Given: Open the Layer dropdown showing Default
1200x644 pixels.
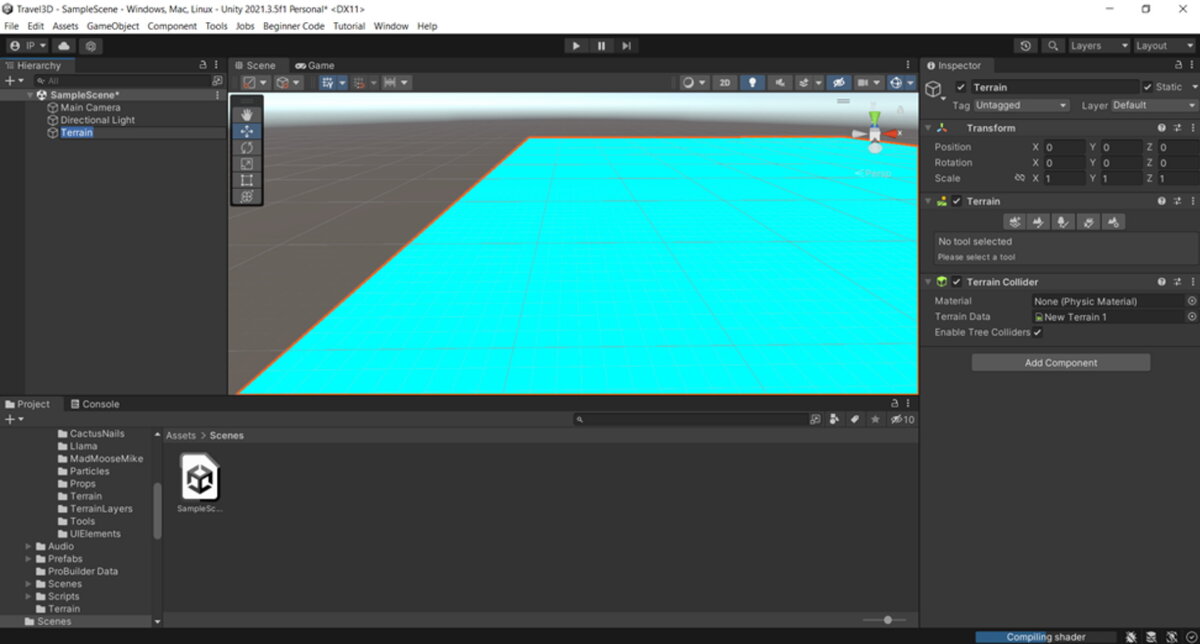Looking at the screenshot, I should click(x=1153, y=105).
